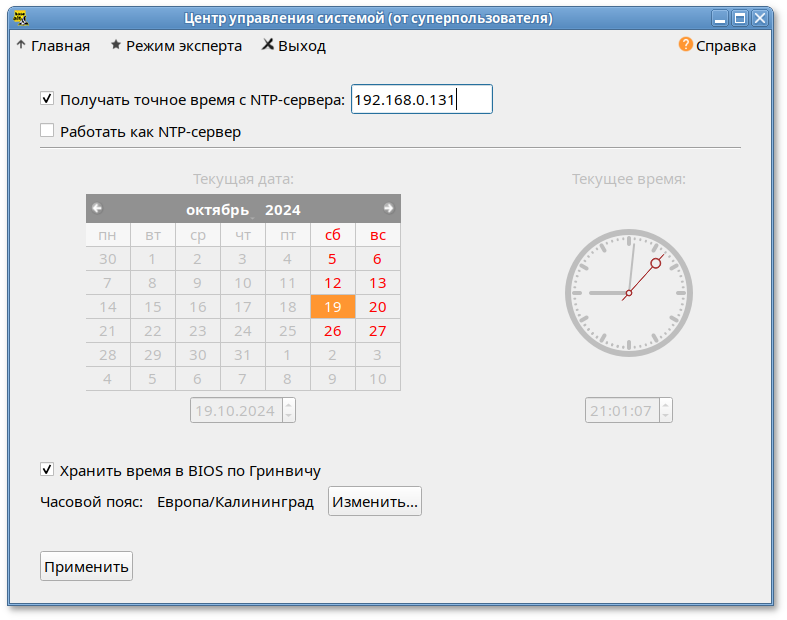The height and width of the screenshot is (620, 787).
Task: Select Saturday 26 in calendar
Action: (x=333, y=331)
